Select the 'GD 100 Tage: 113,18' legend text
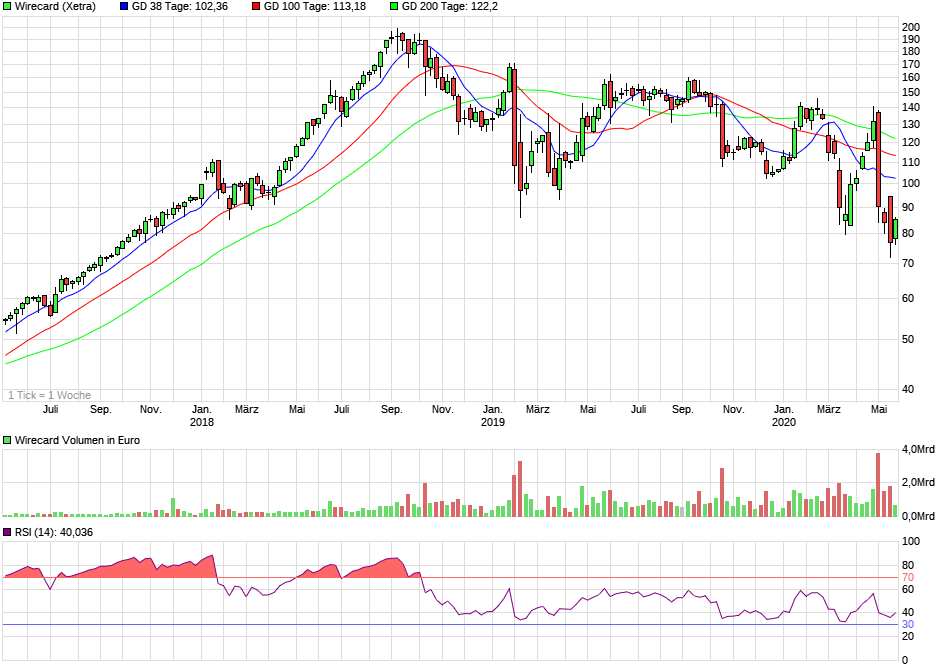940x670 pixels. click(315, 7)
